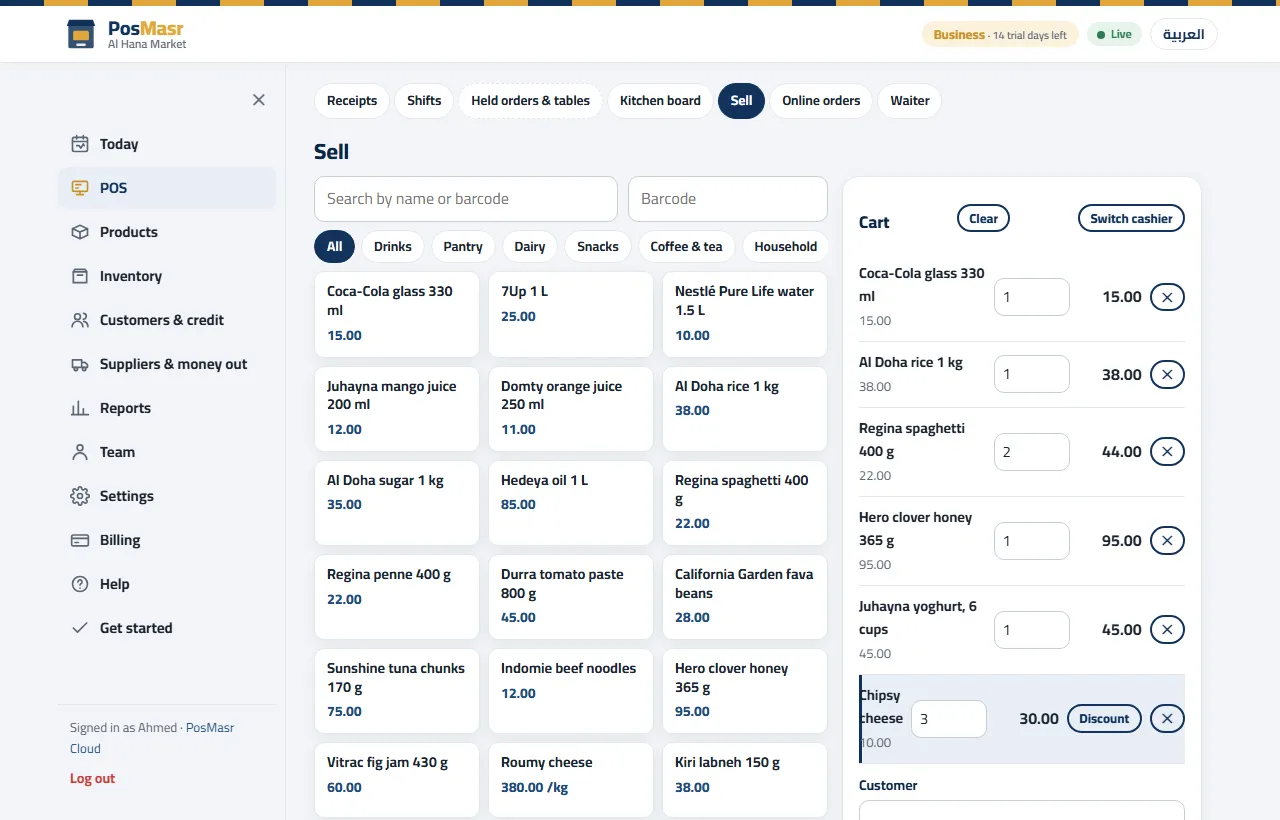Viewport: 1280px width, 820px height.
Task: Open the Kitchen board tab
Action: 660,100
